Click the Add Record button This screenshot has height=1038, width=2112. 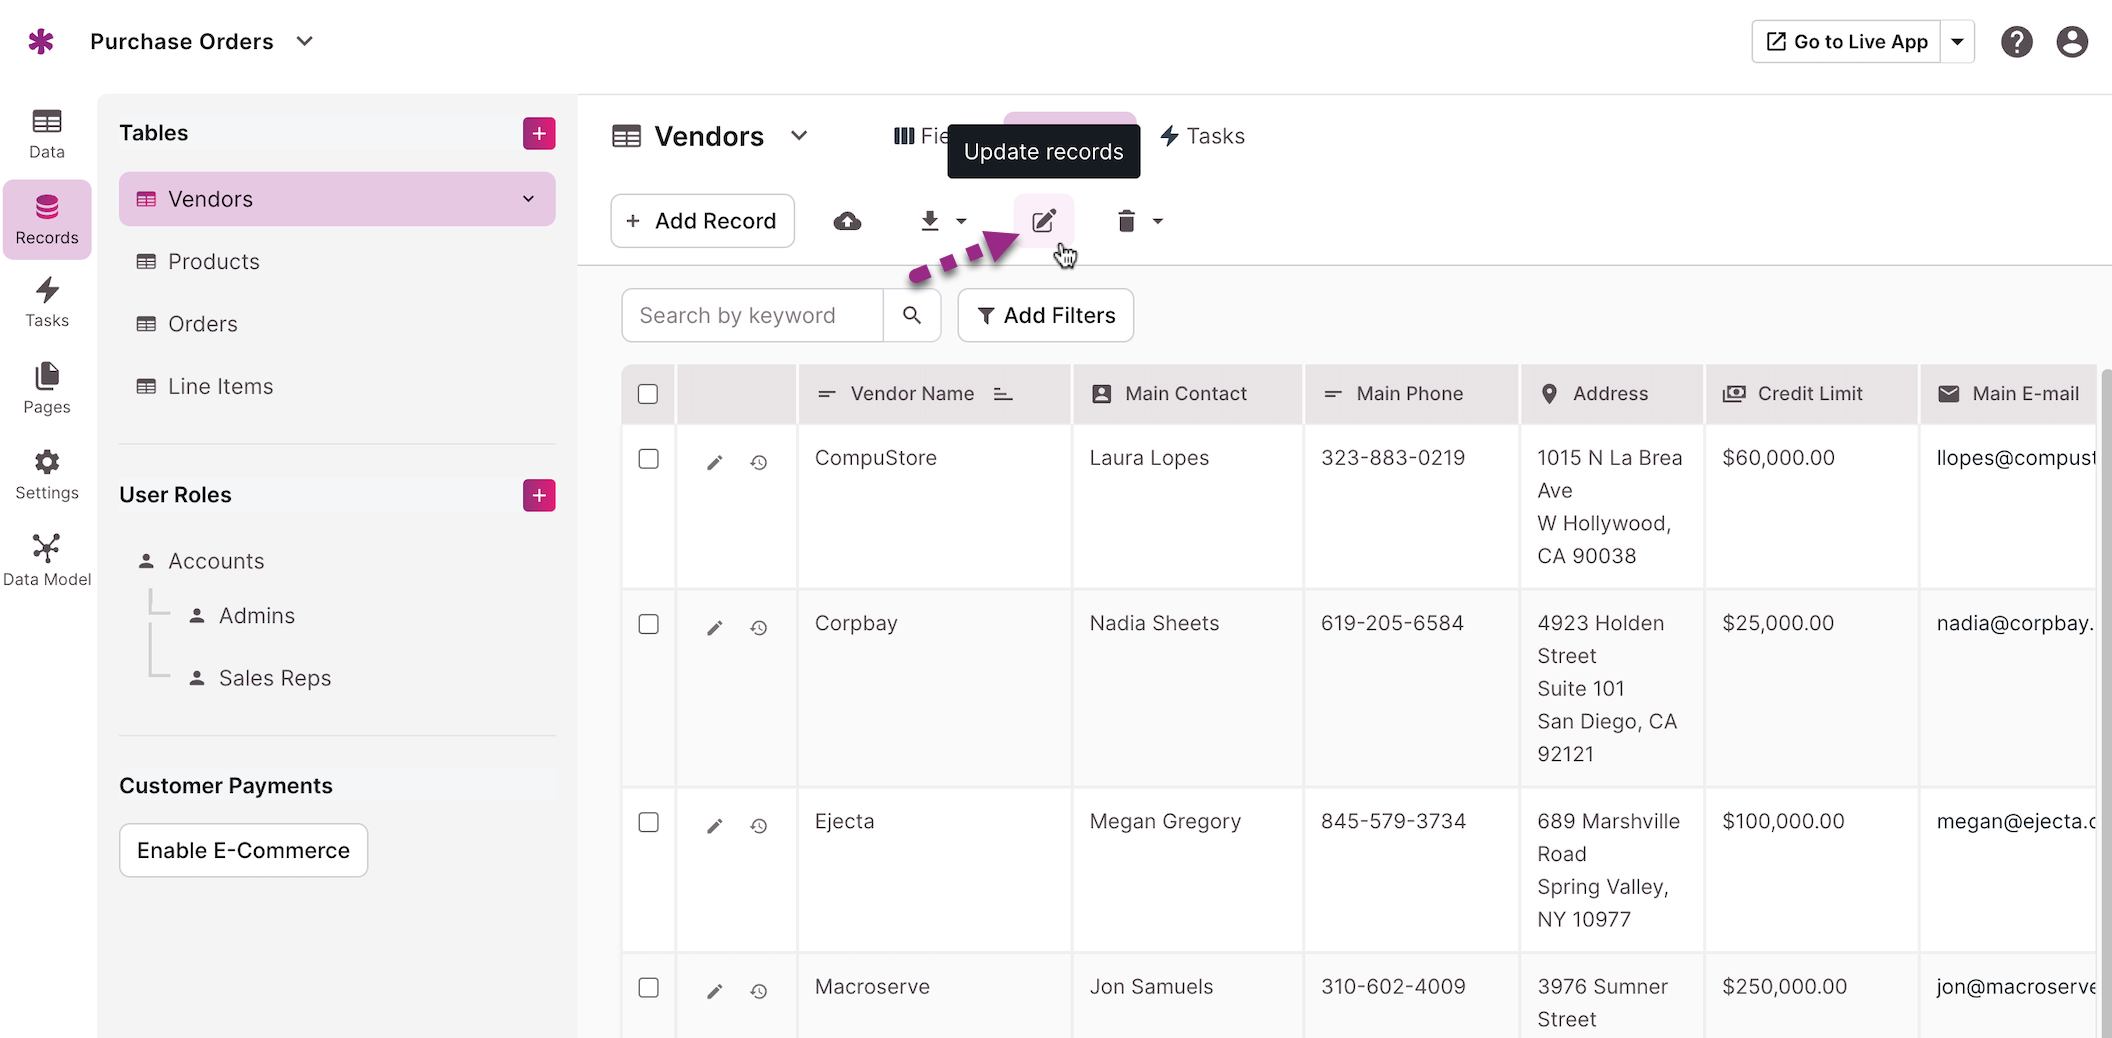click(703, 221)
